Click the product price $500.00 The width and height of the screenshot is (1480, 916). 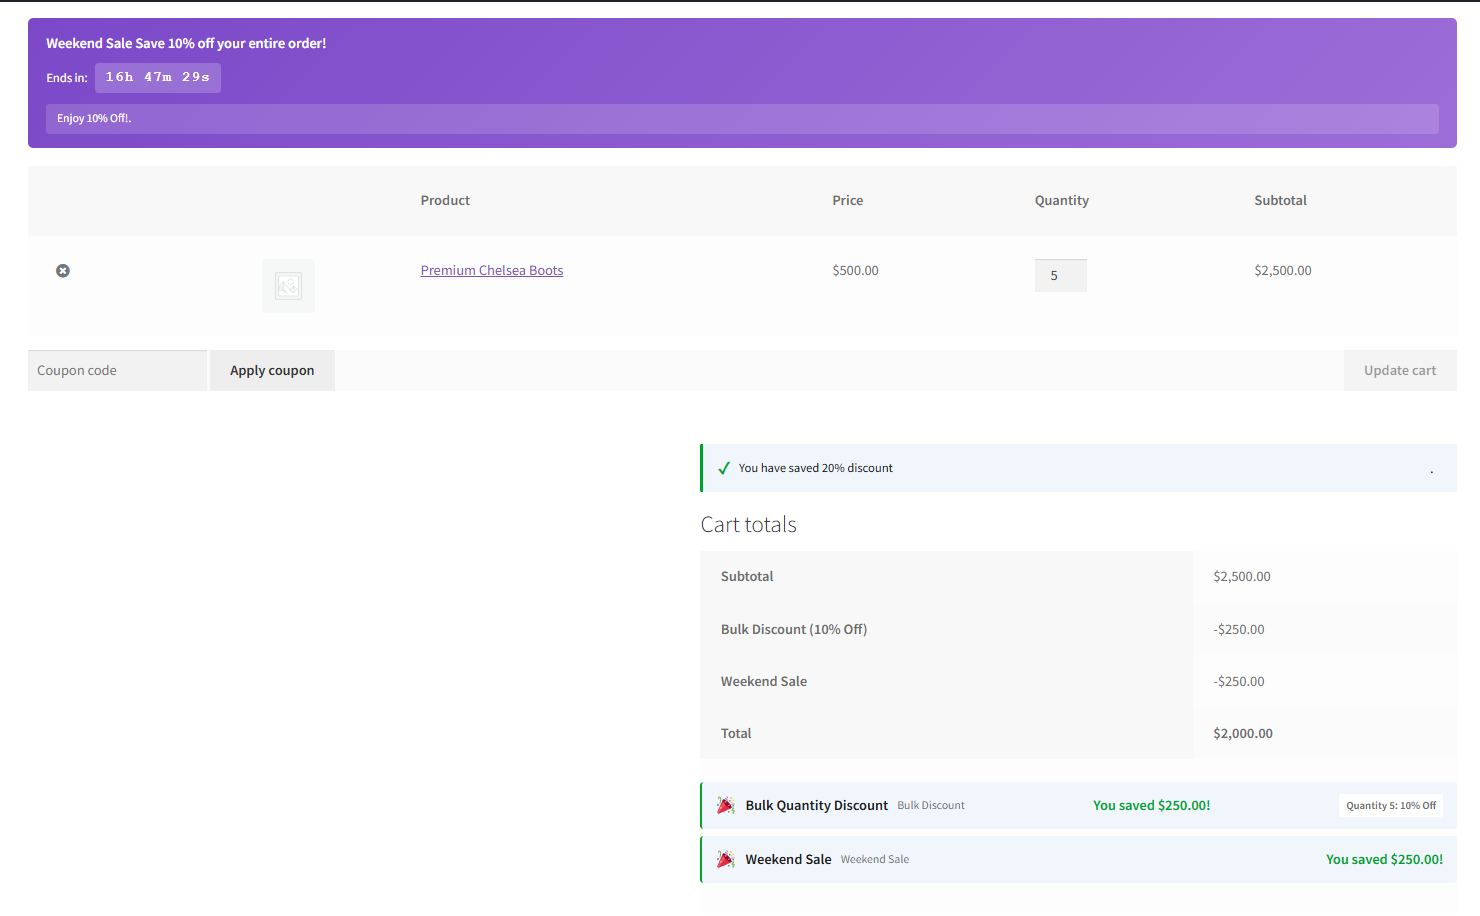coord(856,270)
